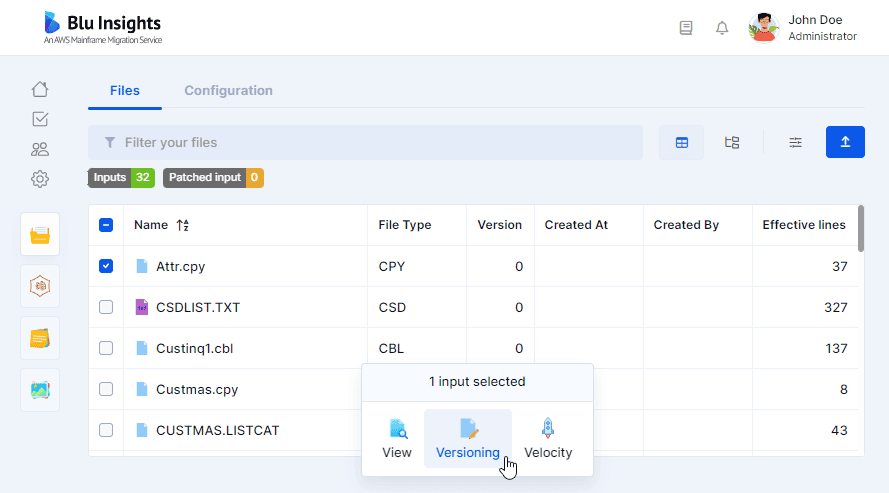Open the team members sidebar icon
The image size is (889, 493).
coord(40,149)
